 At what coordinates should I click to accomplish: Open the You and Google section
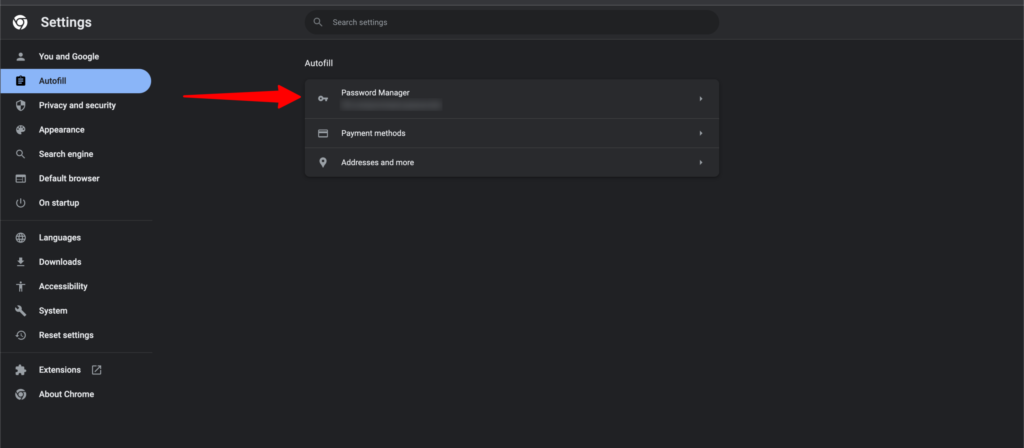coord(68,57)
